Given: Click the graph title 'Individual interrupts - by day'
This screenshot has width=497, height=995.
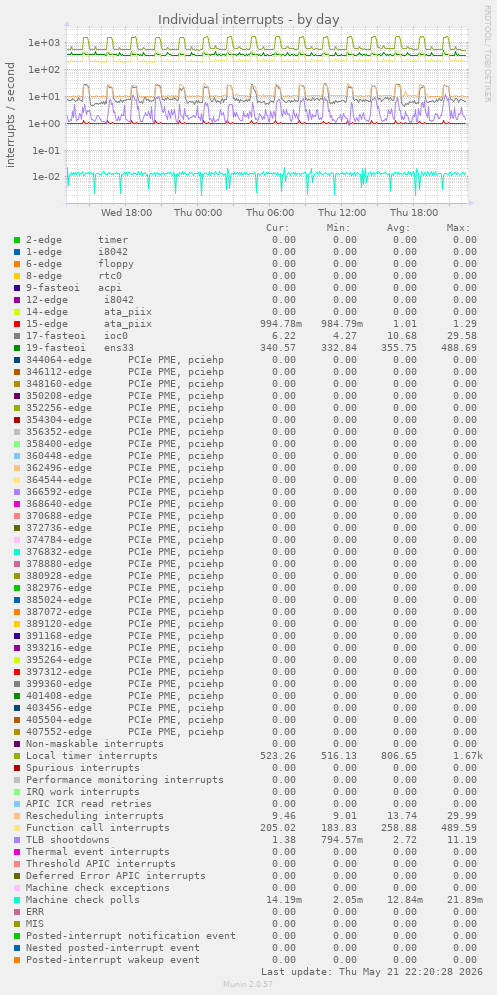Looking at the screenshot, I should click(249, 20).
